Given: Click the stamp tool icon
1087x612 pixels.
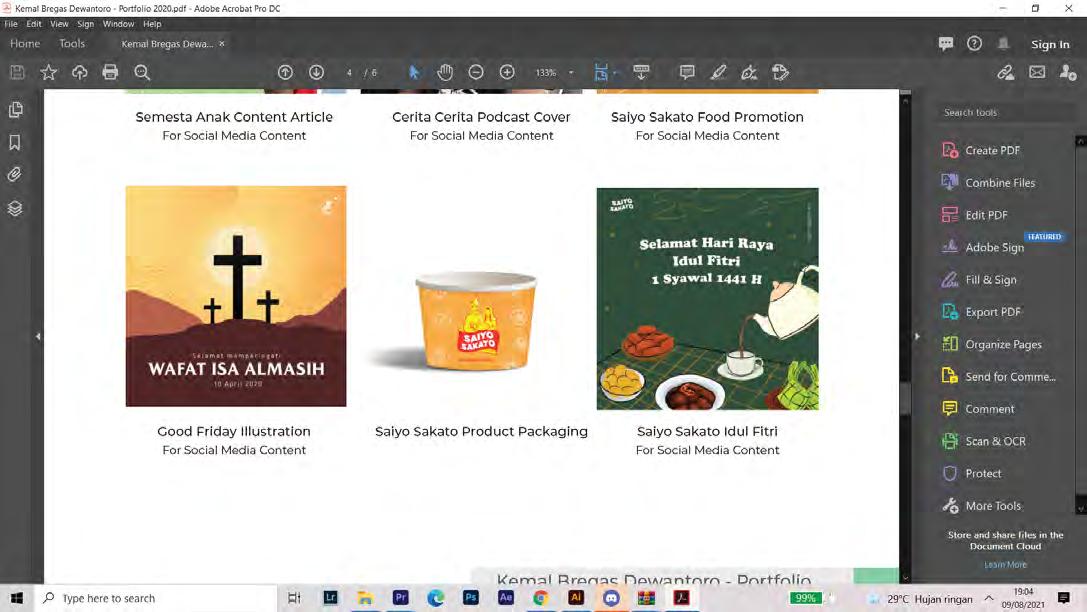Looking at the screenshot, I should (781, 72).
